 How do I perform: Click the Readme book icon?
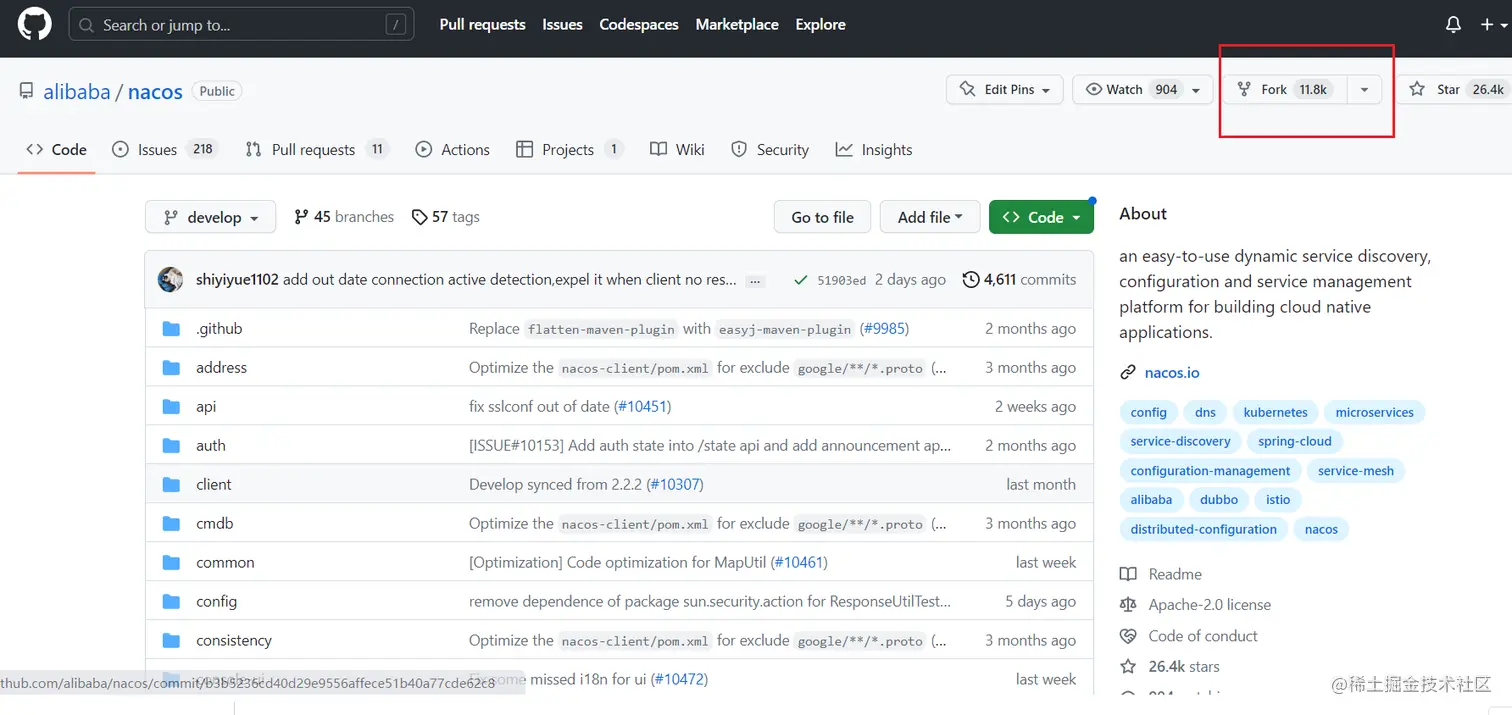point(1128,574)
